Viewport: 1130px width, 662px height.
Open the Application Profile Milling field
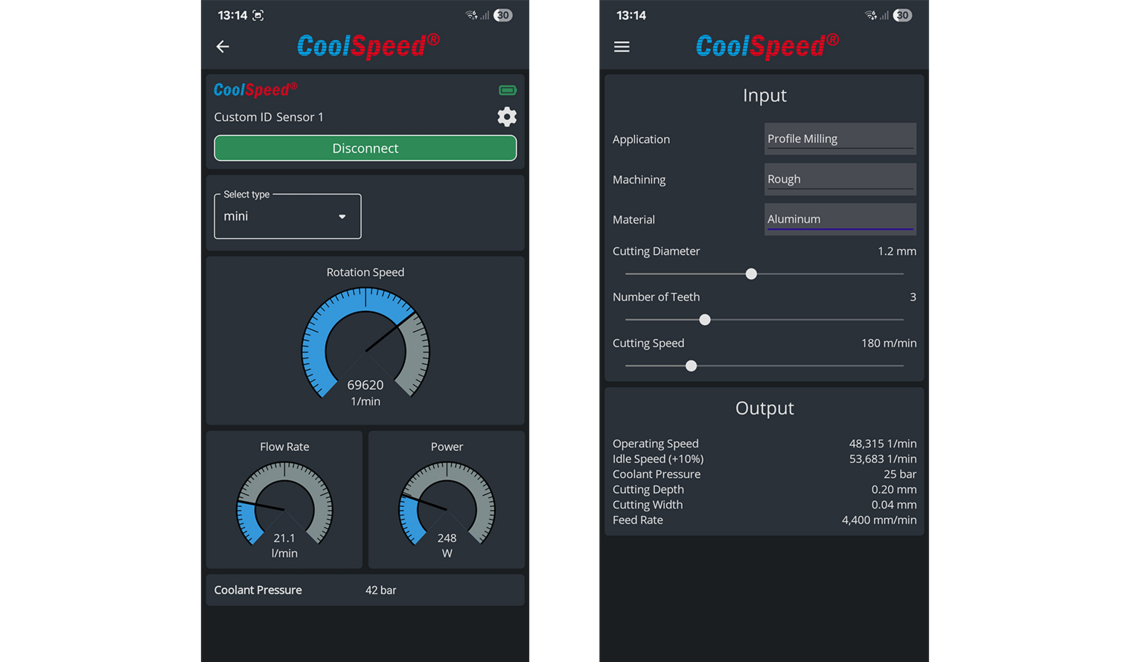pos(840,139)
